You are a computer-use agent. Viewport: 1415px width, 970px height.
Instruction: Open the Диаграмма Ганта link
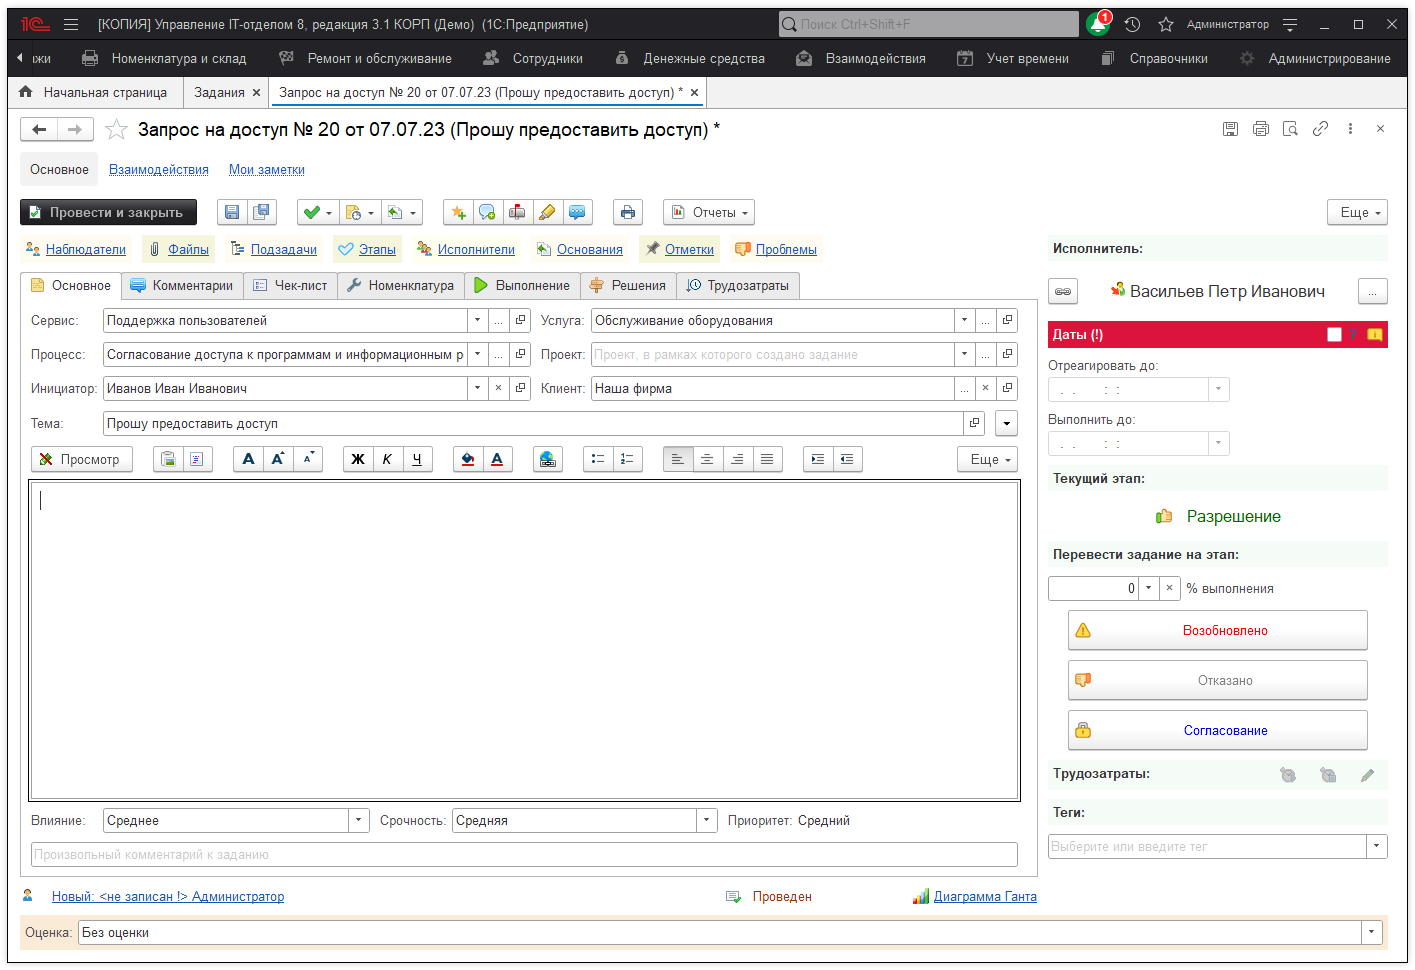coord(984,897)
